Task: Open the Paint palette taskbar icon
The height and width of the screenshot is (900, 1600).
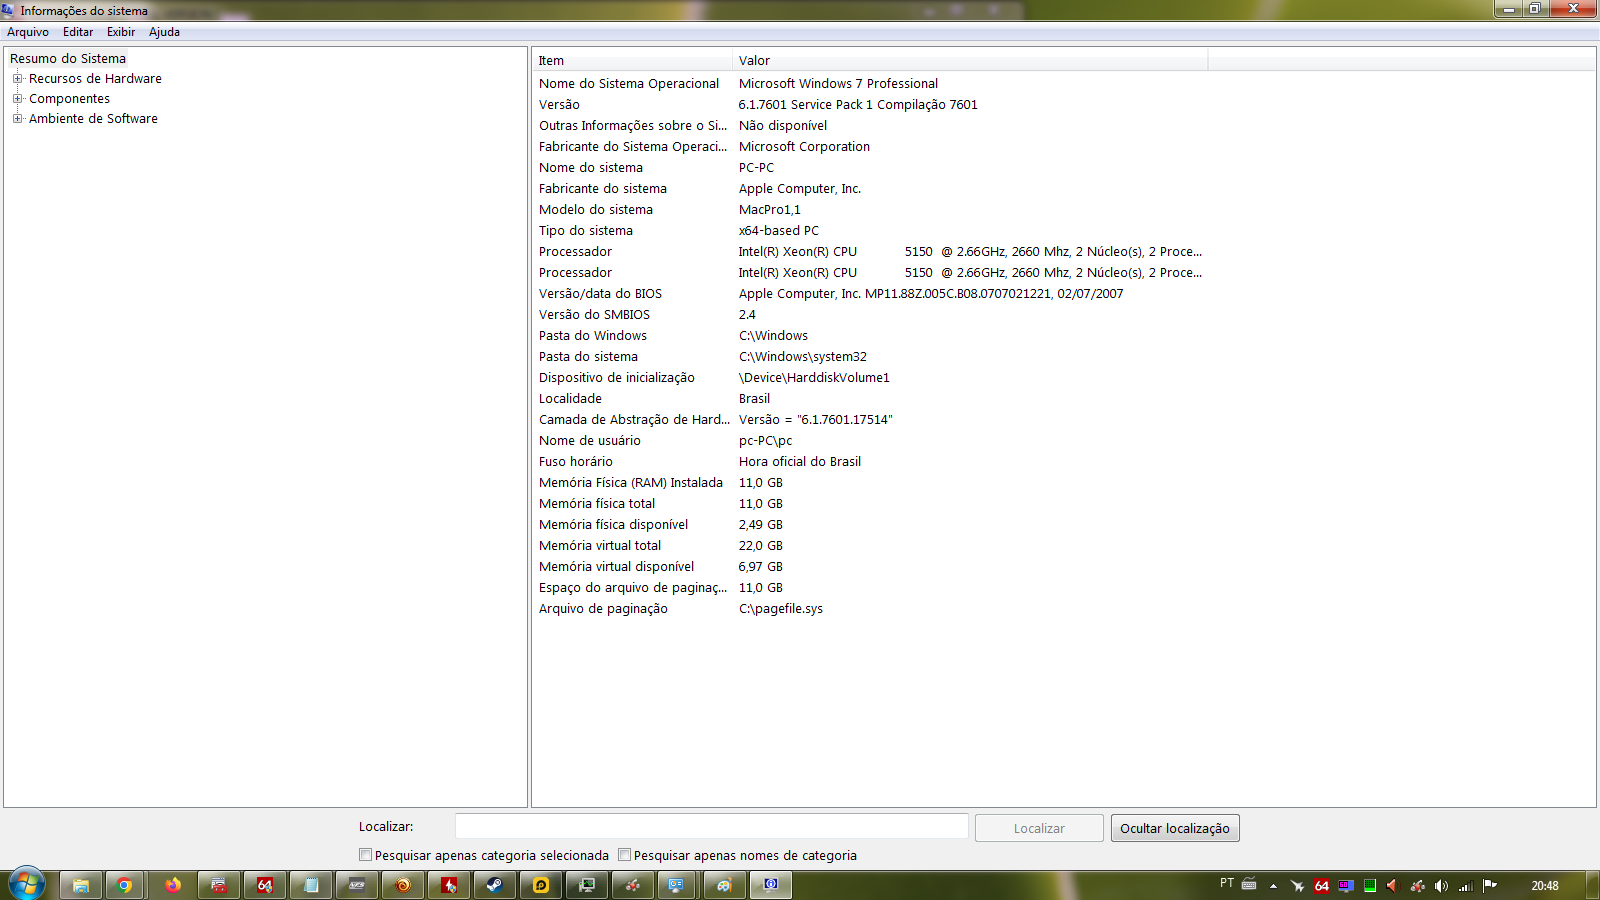Action: [x=725, y=885]
